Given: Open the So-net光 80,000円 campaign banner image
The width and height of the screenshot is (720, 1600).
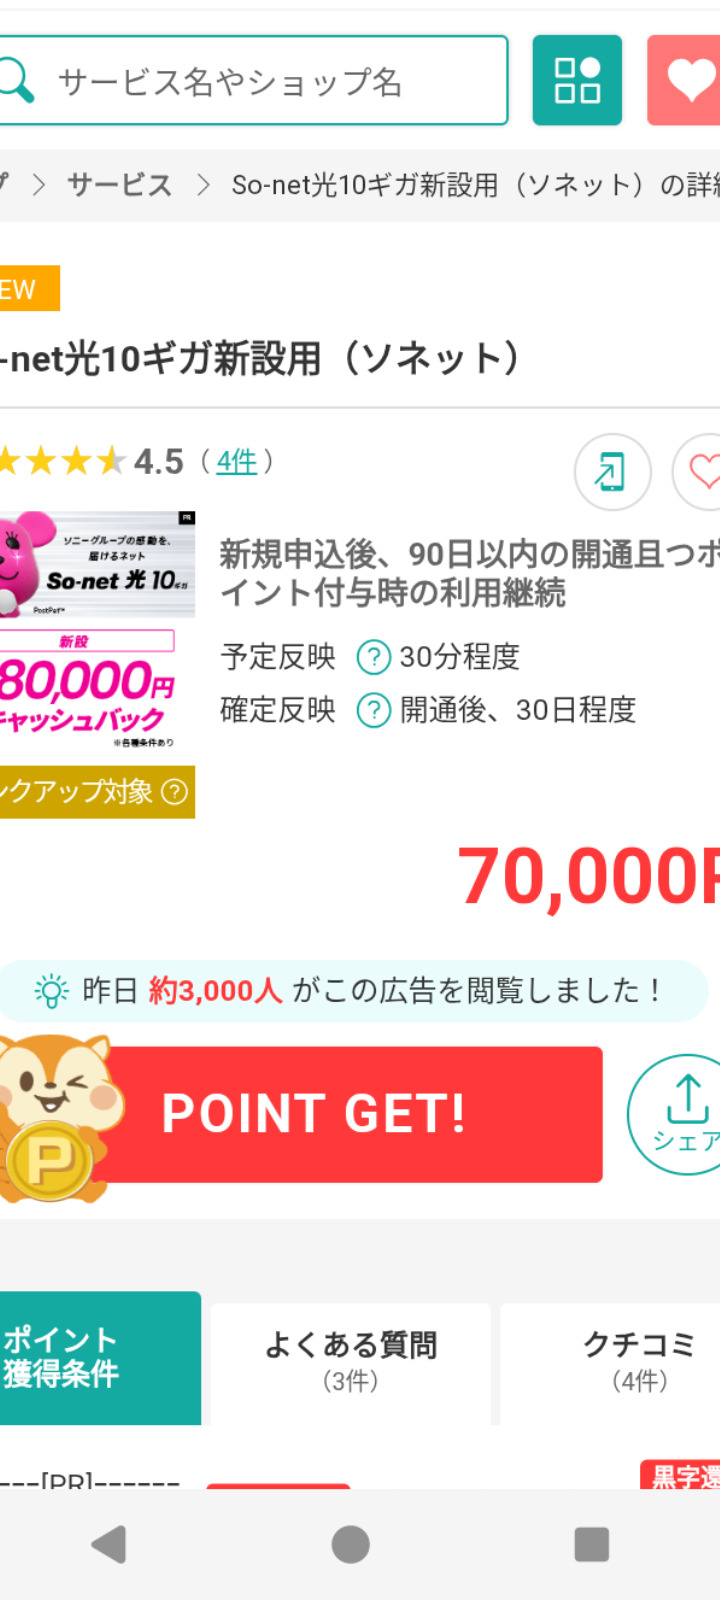Looking at the screenshot, I should (x=97, y=630).
